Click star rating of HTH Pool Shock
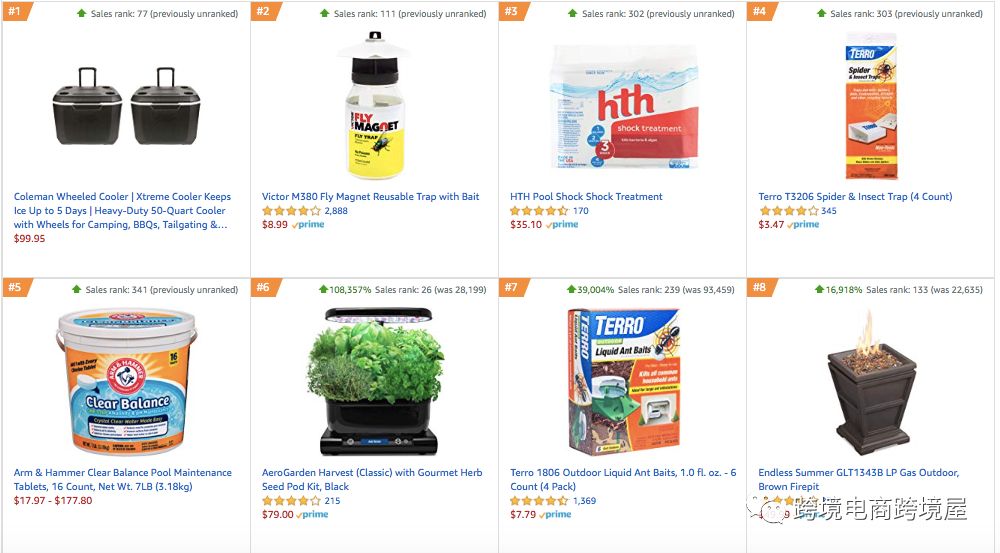This screenshot has height=553, width=1000. (x=539, y=210)
